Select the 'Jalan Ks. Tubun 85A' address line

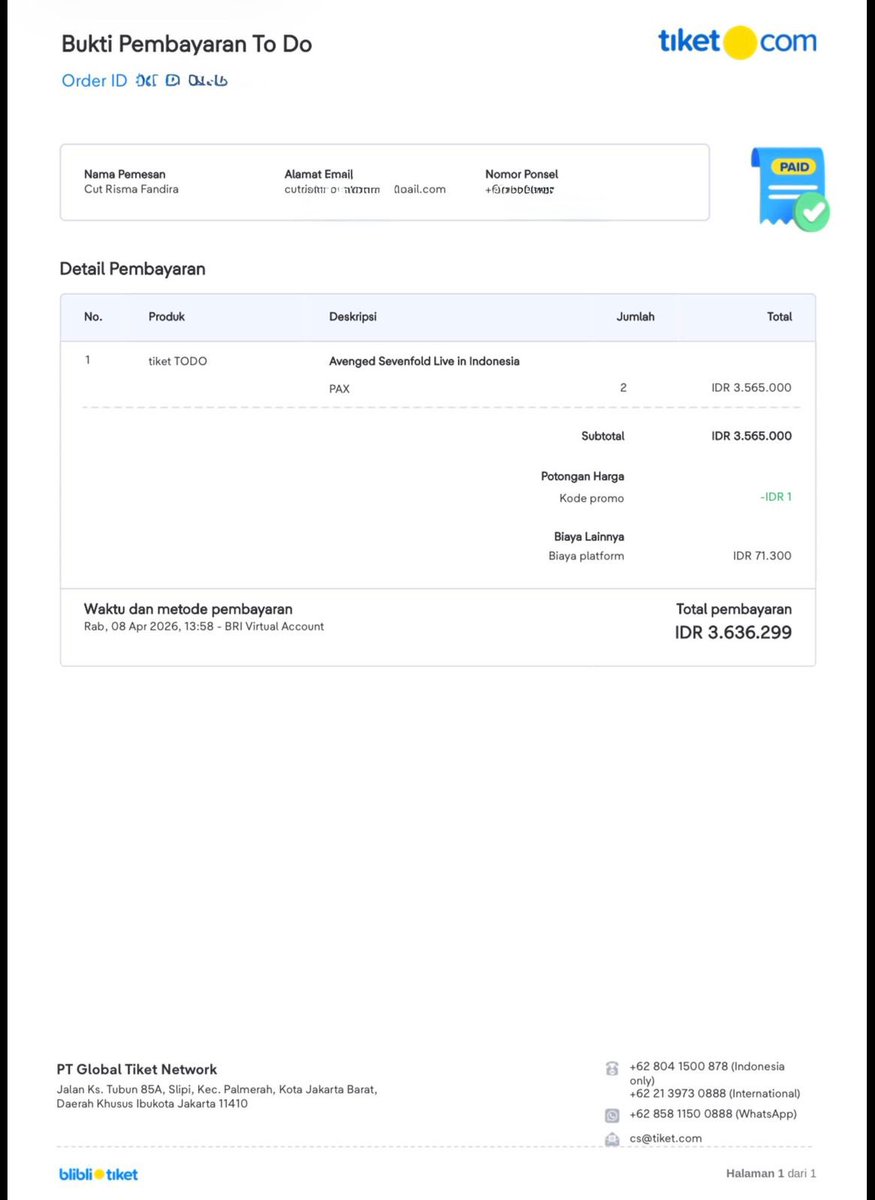coord(217,1090)
